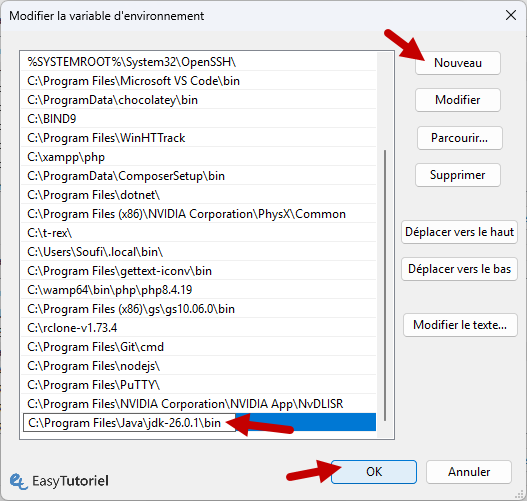This screenshot has width=527, height=501.
Task: Click the Supprimer button
Action: click(457, 175)
